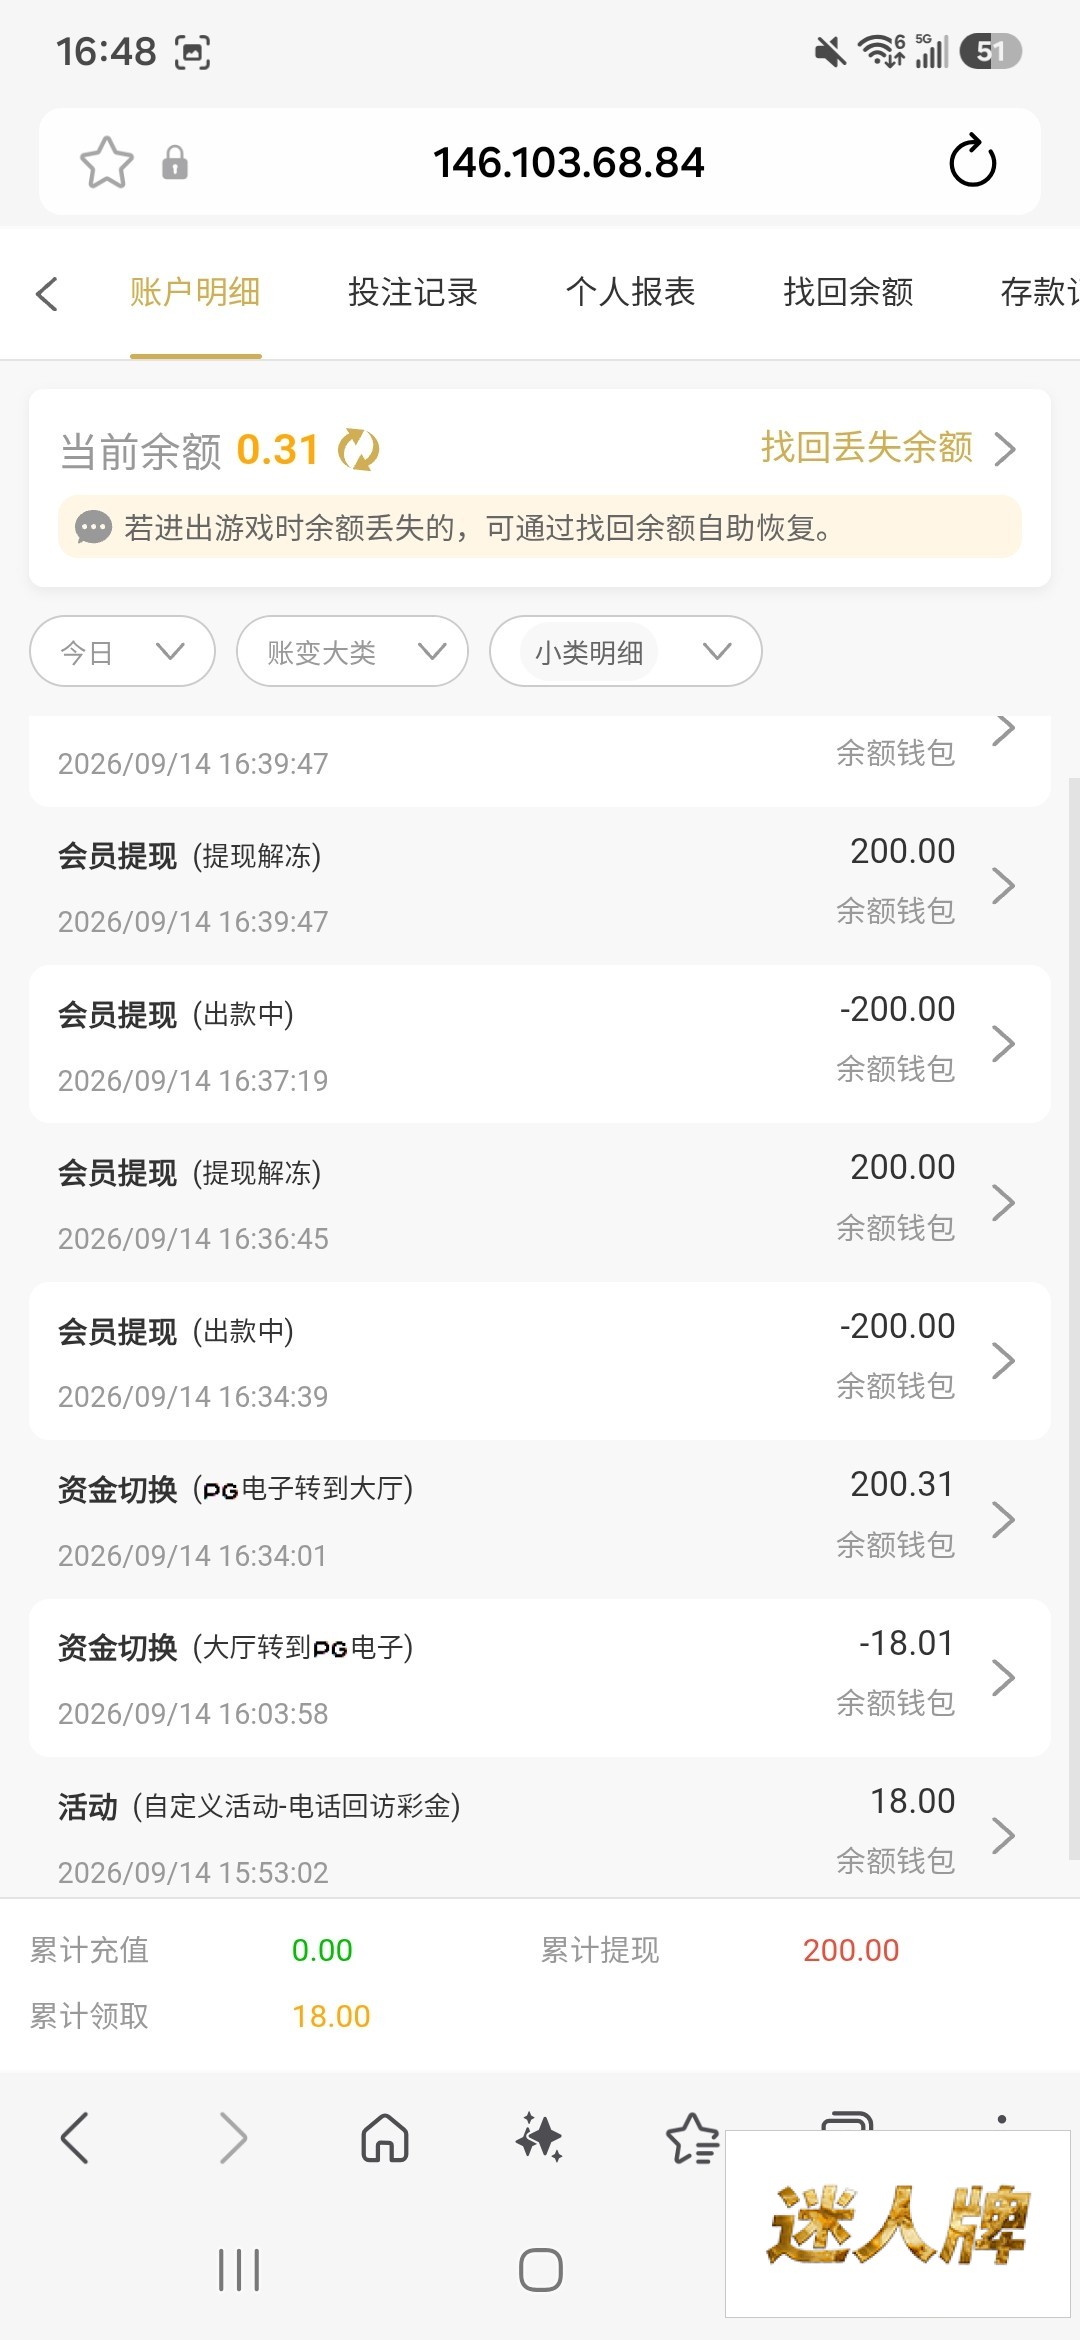
Task: Tap the AI sparkle icon in browser toolbar
Action: coord(539,2138)
